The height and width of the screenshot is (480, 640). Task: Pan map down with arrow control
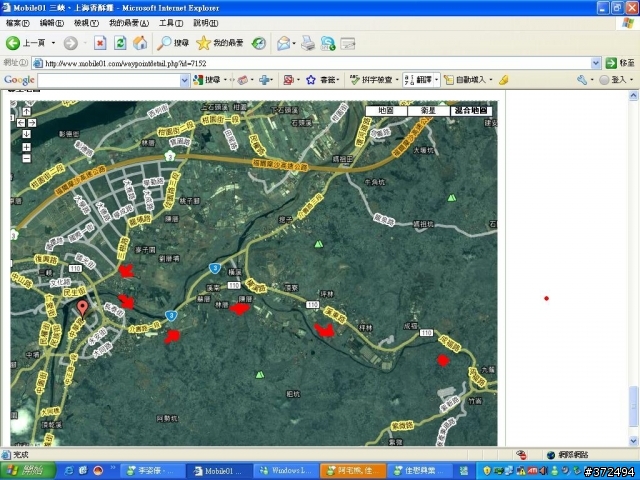coord(27,133)
